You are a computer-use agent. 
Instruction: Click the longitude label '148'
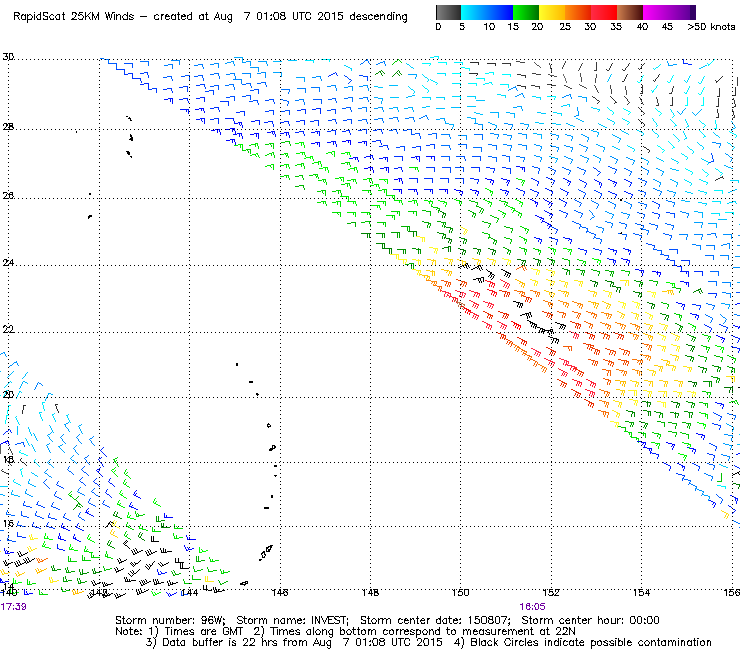(370, 592)
